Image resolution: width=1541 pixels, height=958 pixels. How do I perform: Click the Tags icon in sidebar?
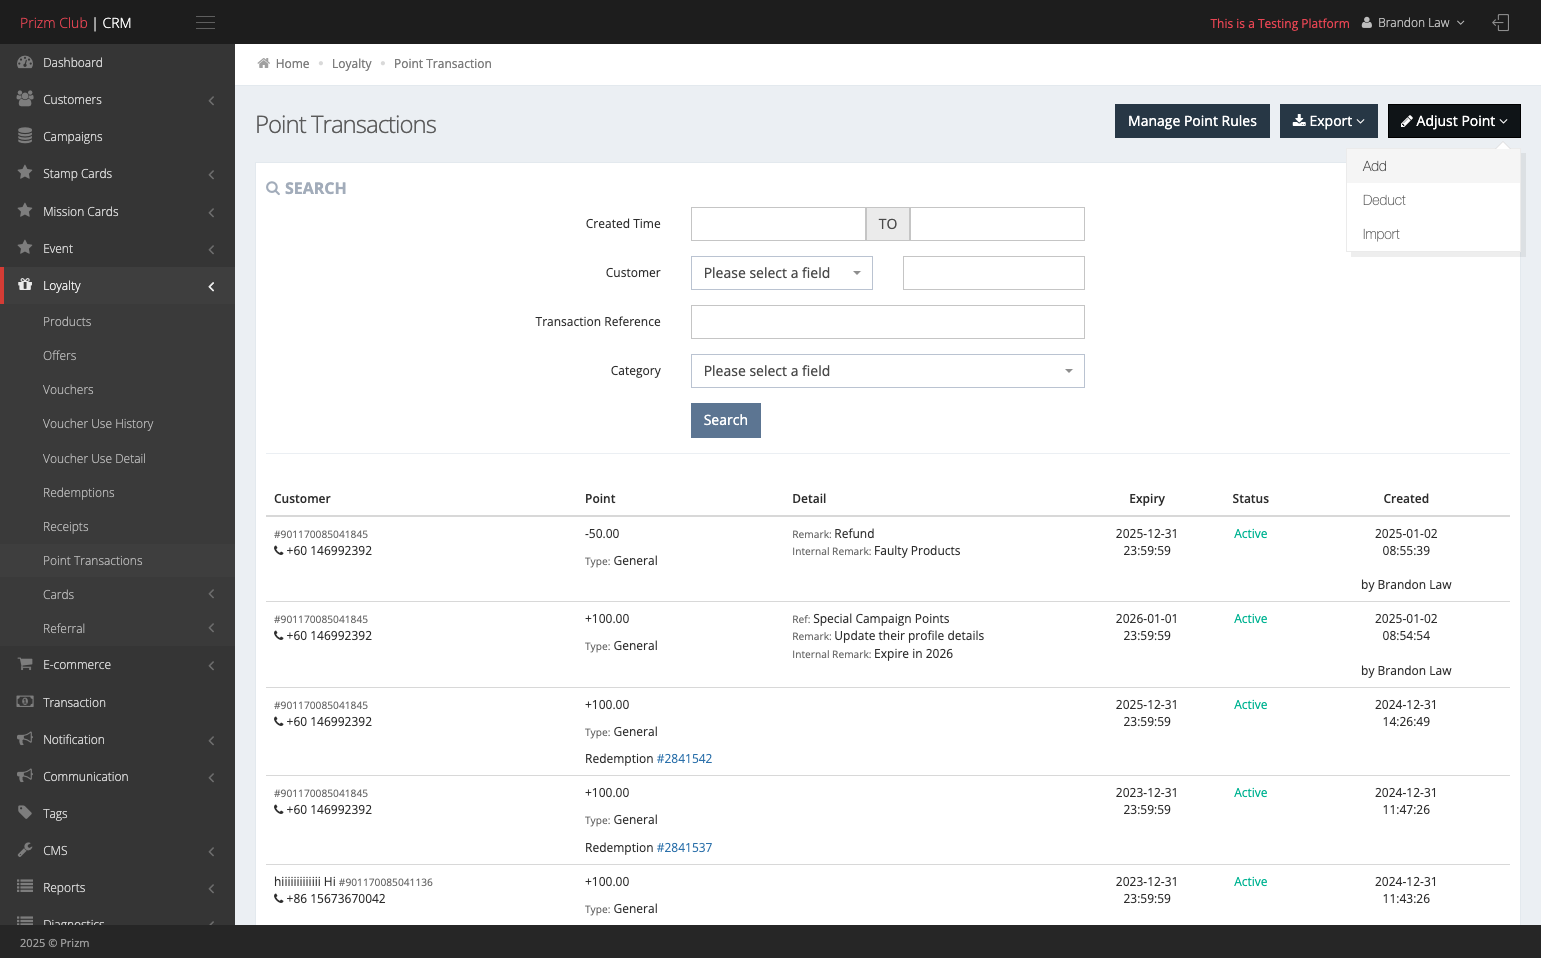point(25,813)
